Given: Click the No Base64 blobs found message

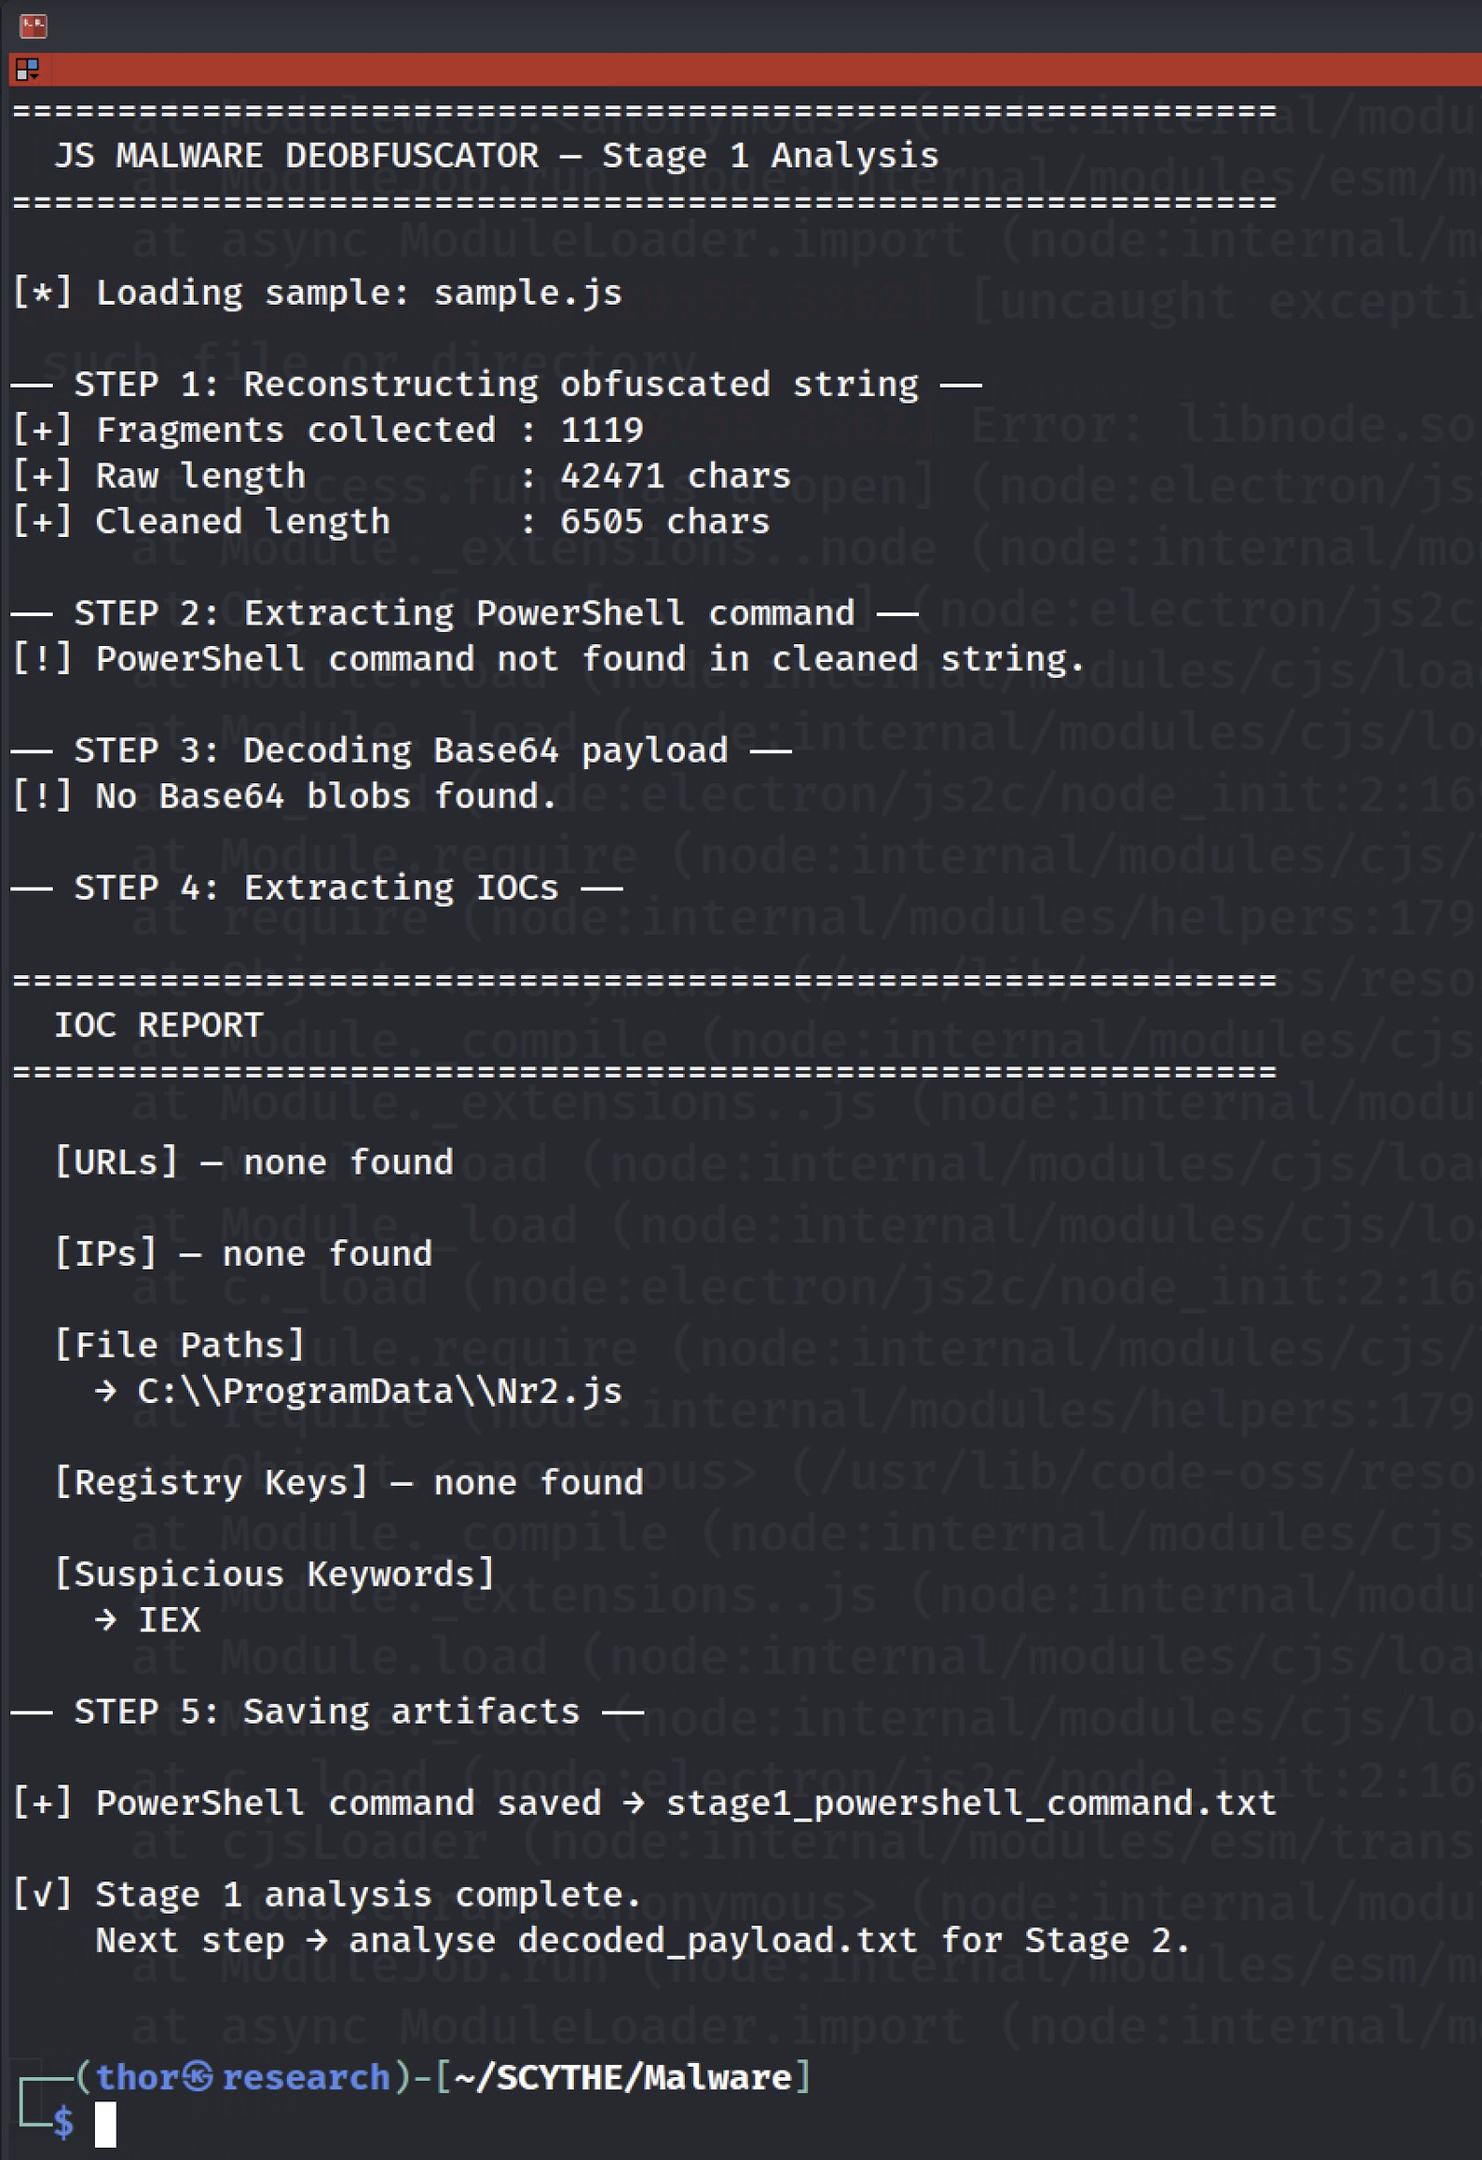Looking at the screenshot, I should 325,796.
